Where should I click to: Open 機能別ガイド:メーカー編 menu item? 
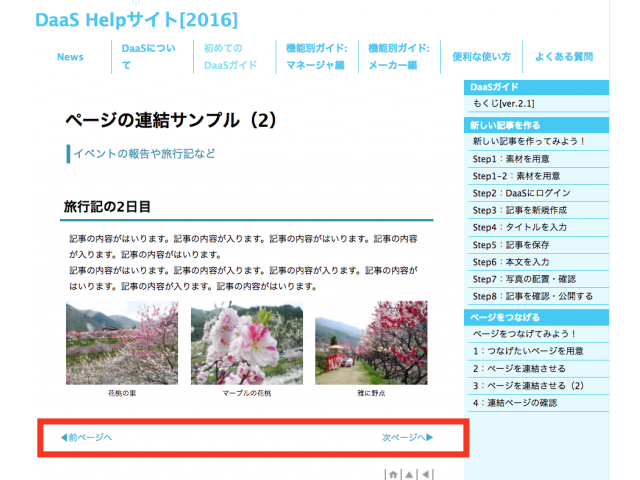pos(398,57)
